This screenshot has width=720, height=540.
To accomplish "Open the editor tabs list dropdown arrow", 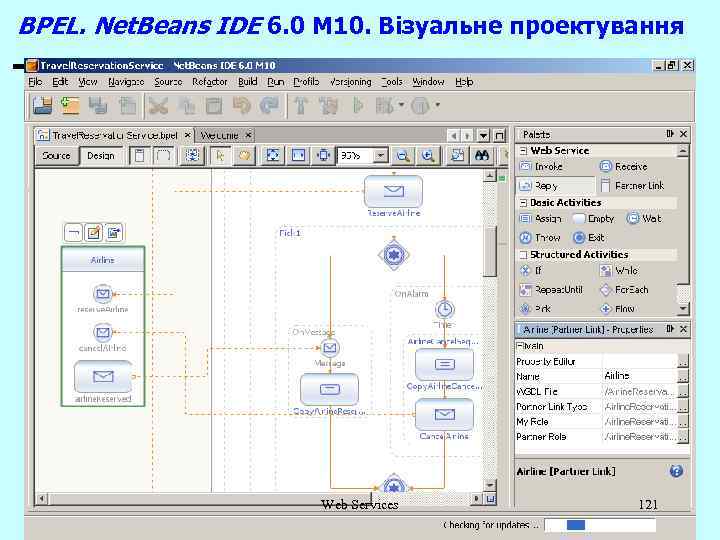I will coord(483,135).
